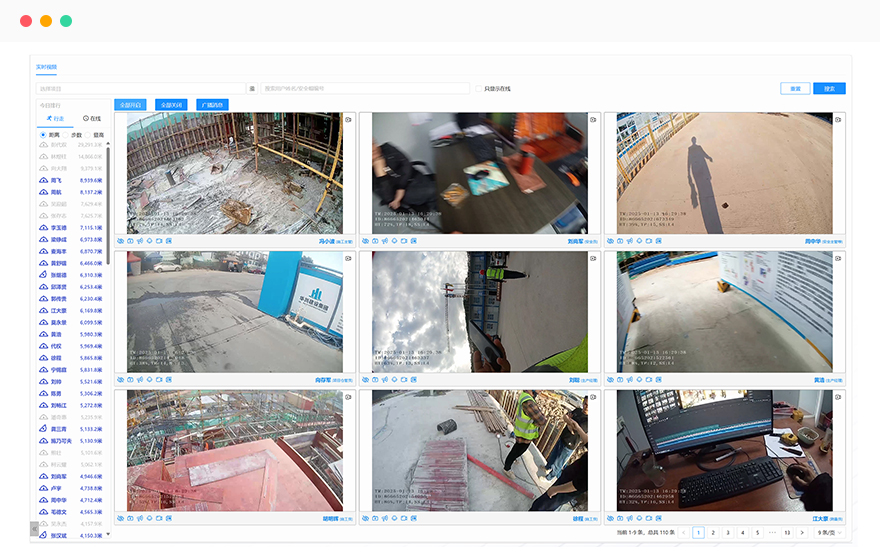Click the snapshot camera icon under 刘尚军 video
Image resolution: width=880 pixels, height=556 pixels.
tap(375, 241)
